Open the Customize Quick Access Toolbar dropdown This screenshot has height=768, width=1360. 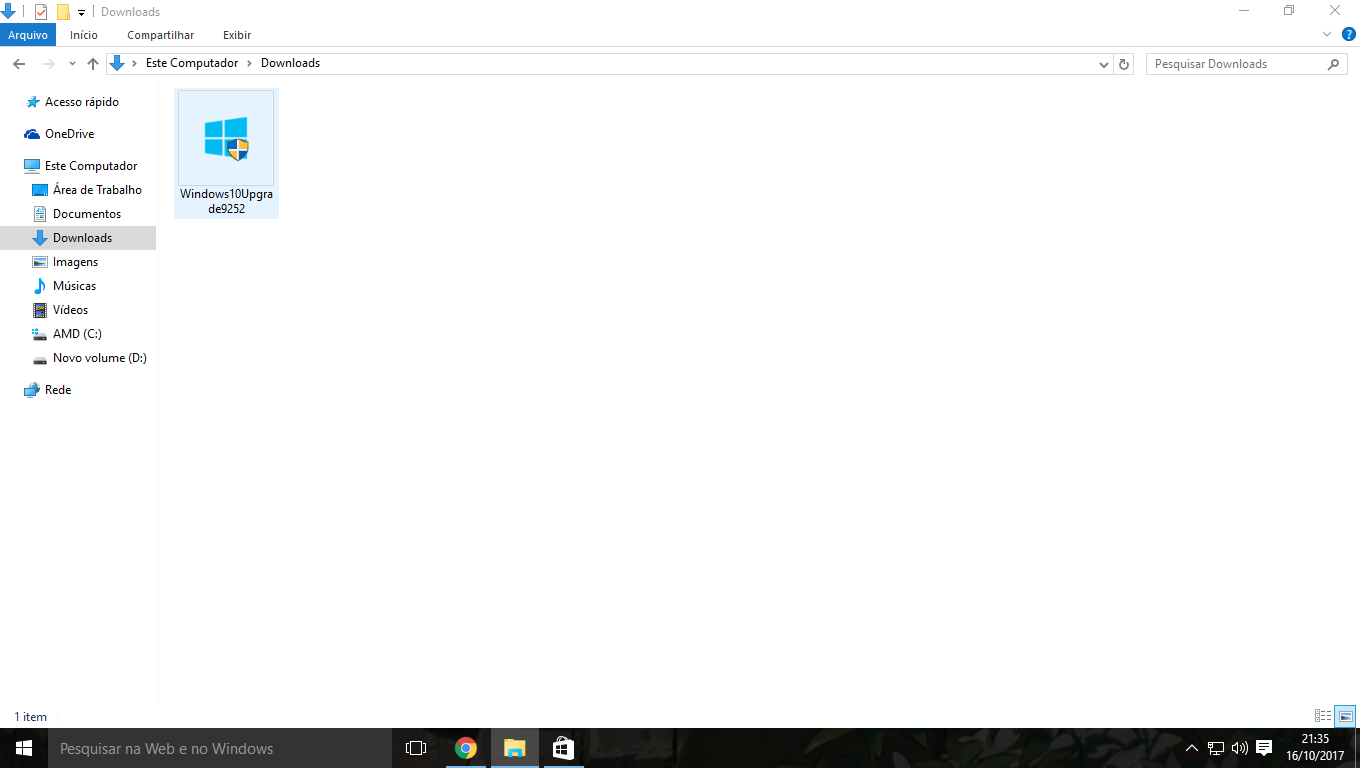coord(82,12)
